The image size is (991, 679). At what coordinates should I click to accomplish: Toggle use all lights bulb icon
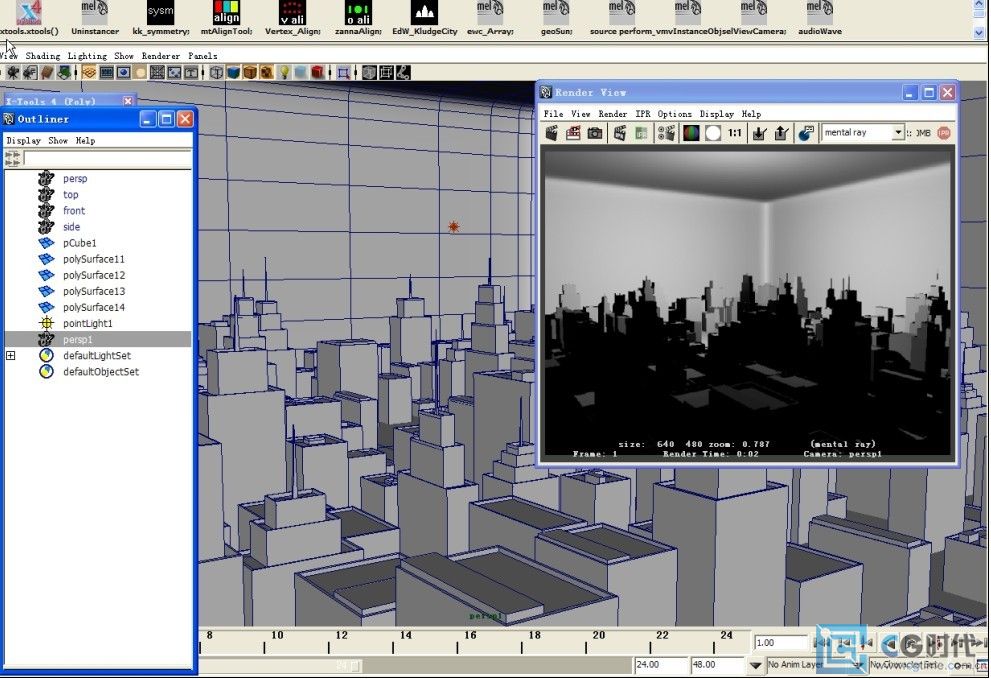[284, 73]
